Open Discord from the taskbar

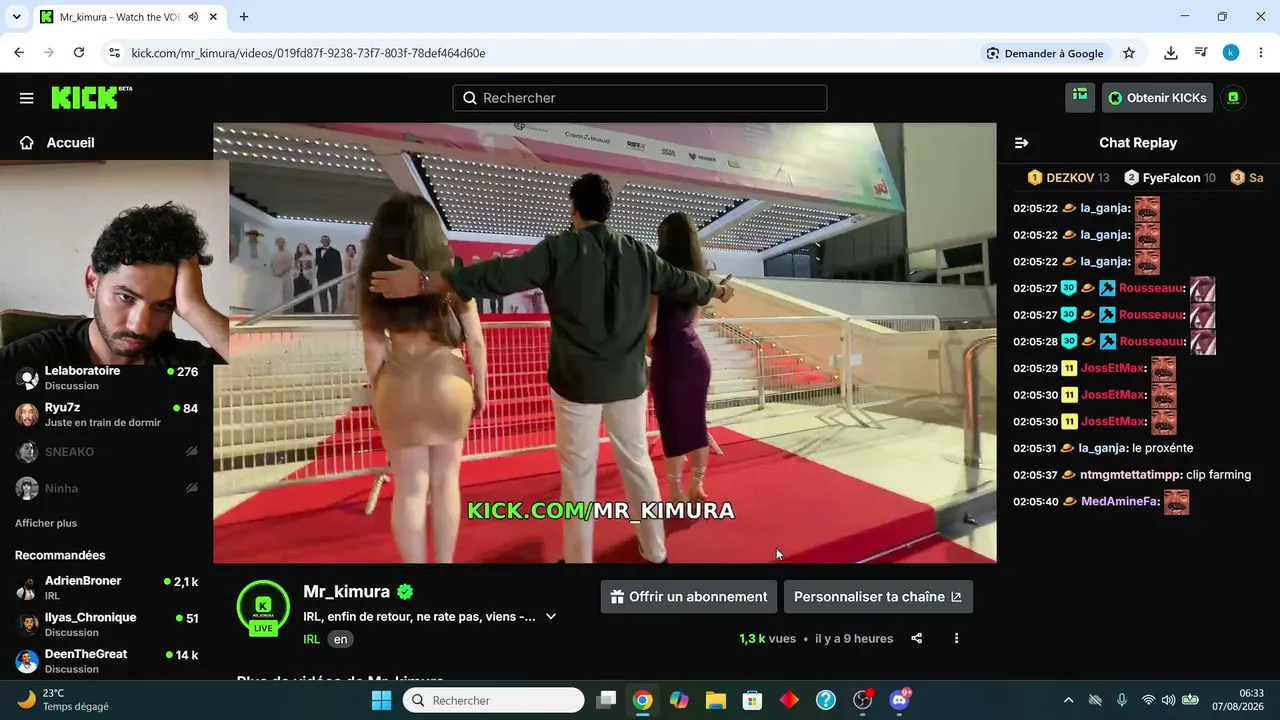pos(899,700)
